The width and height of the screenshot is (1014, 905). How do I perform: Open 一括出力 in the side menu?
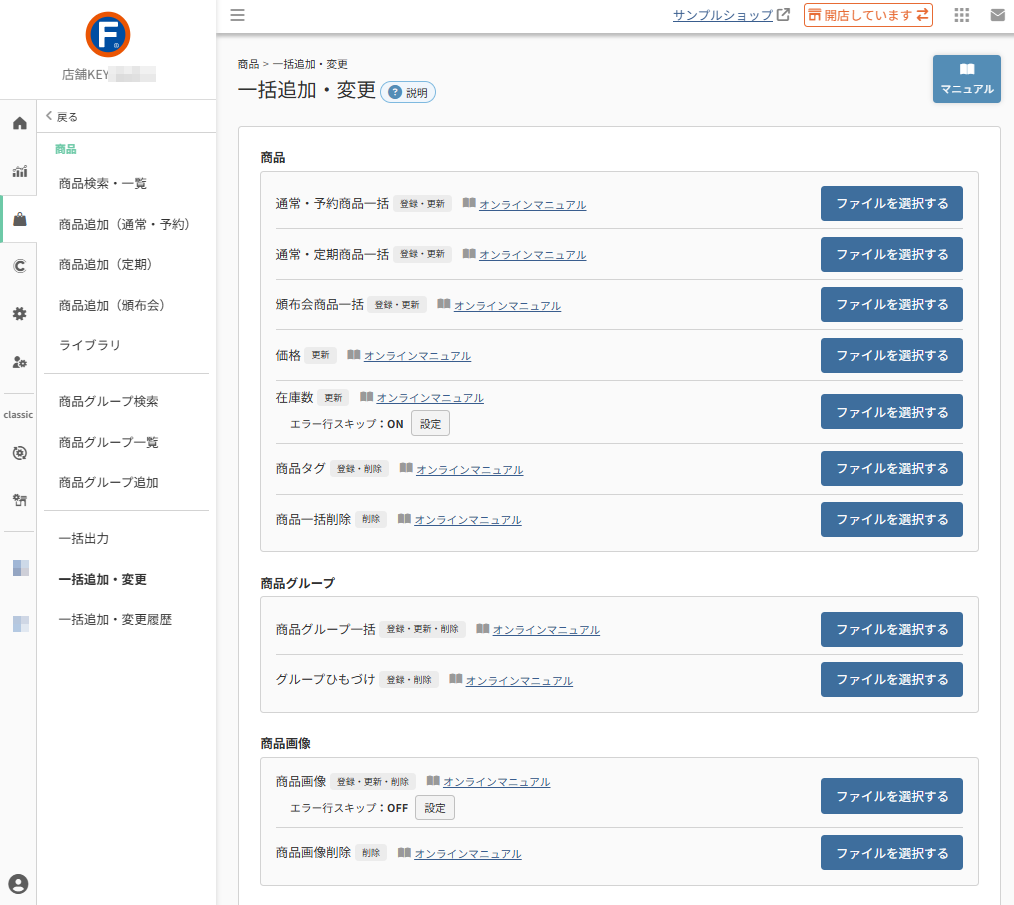[83, 539]
